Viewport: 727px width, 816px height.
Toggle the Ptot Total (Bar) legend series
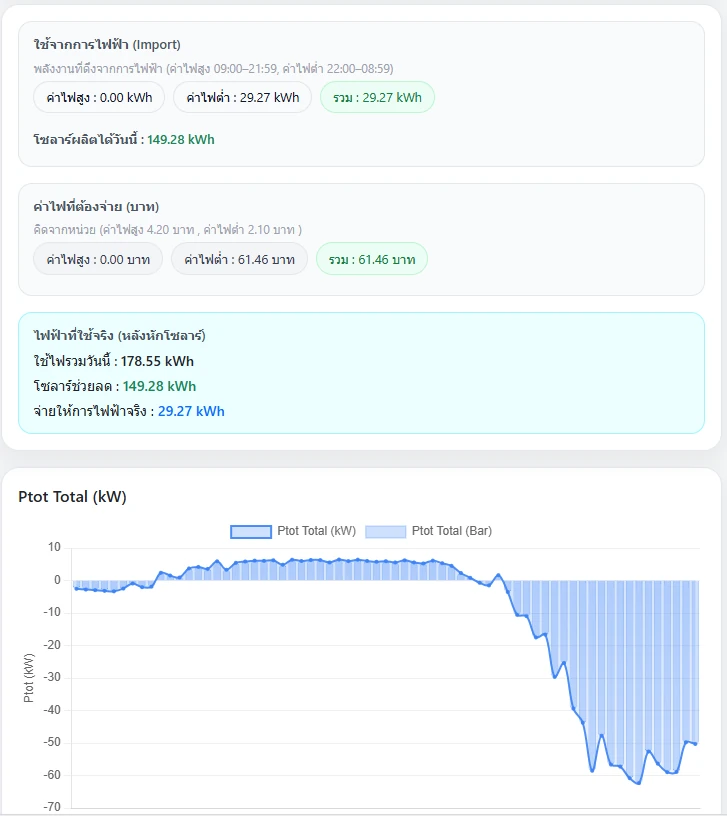[x=451, y=531]
